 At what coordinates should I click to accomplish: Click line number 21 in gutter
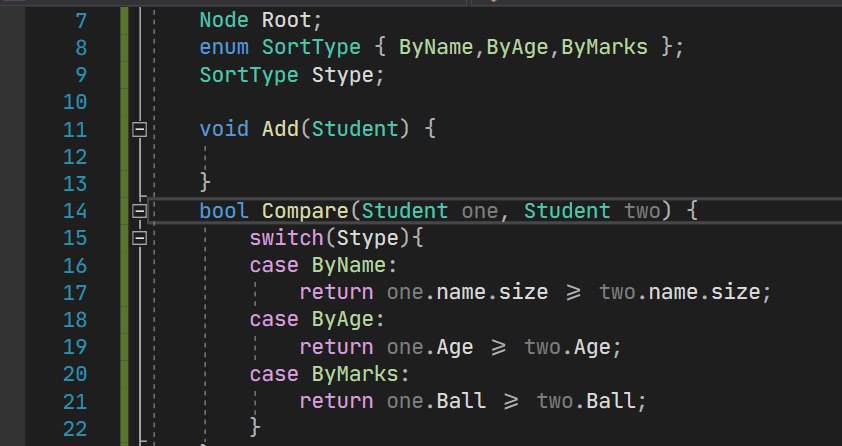(75, 401)
